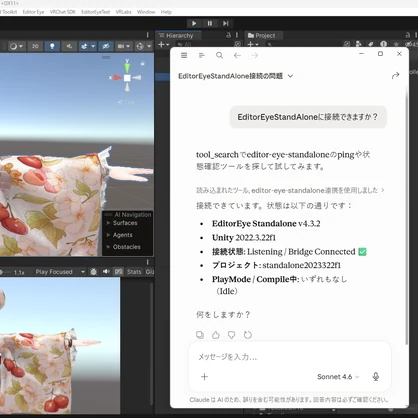
Task: Open the scene effects dropdown arrow
Action: pos(93,46)
